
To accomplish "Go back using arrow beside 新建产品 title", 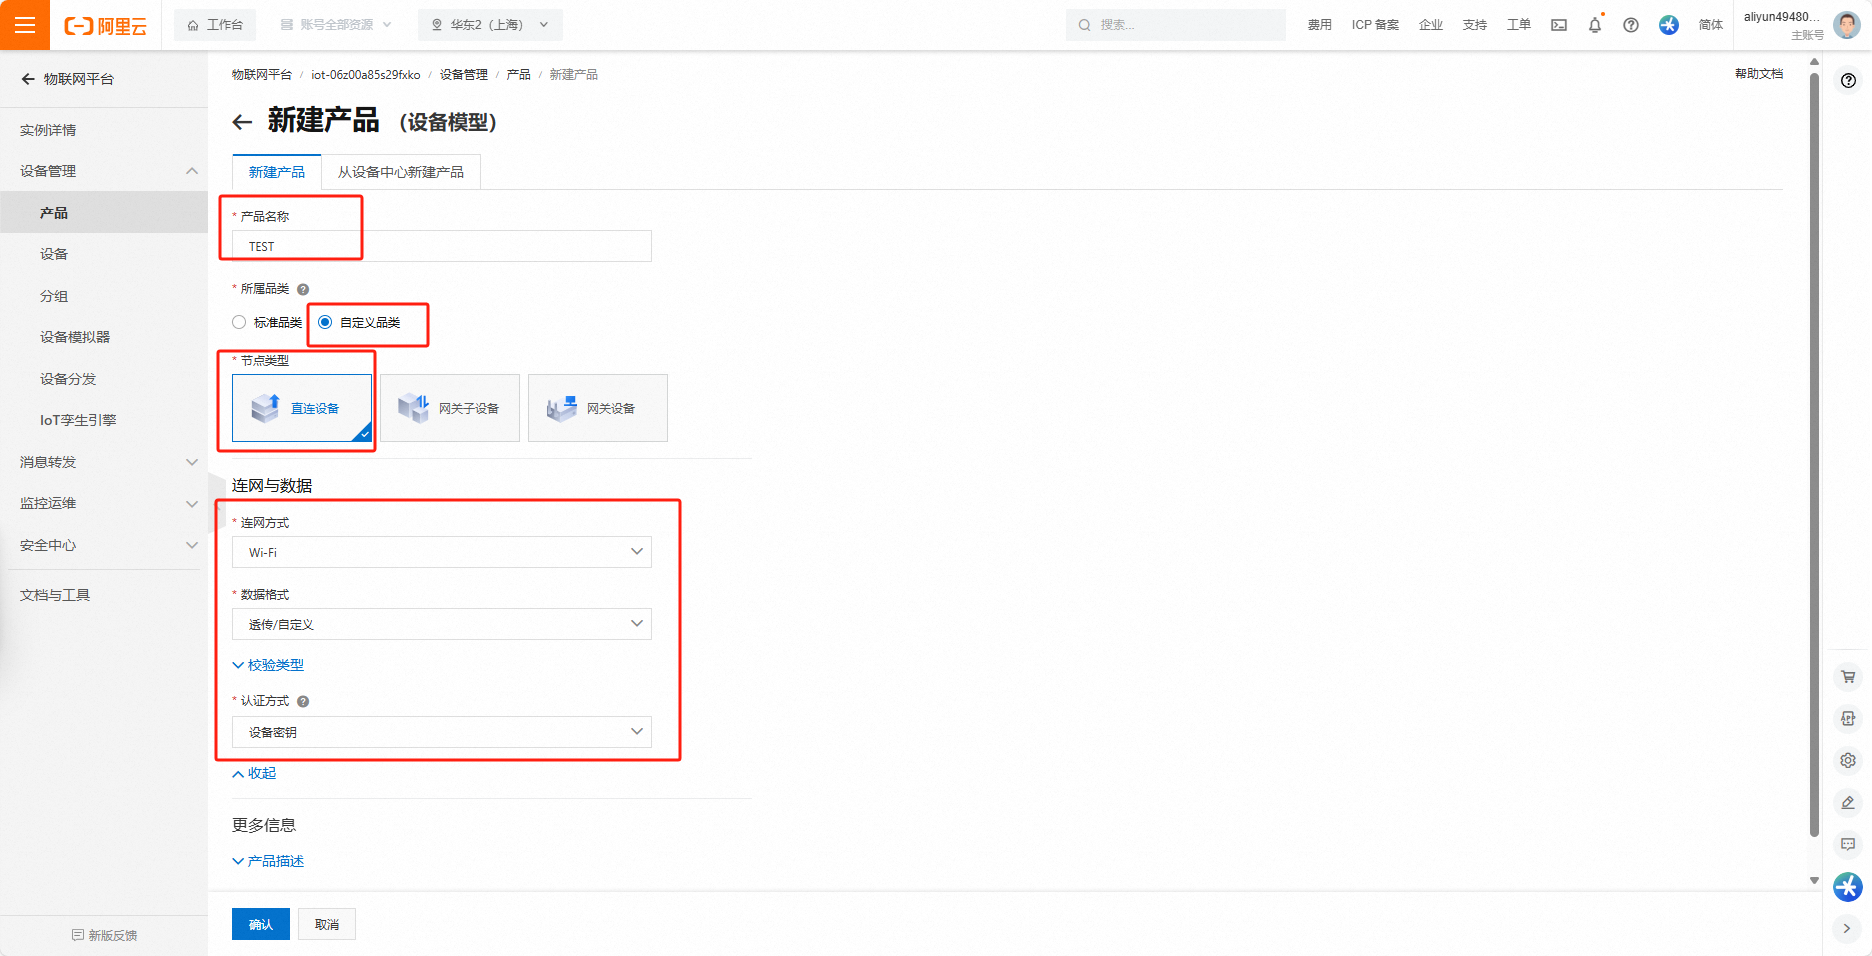I will point(242,122).
